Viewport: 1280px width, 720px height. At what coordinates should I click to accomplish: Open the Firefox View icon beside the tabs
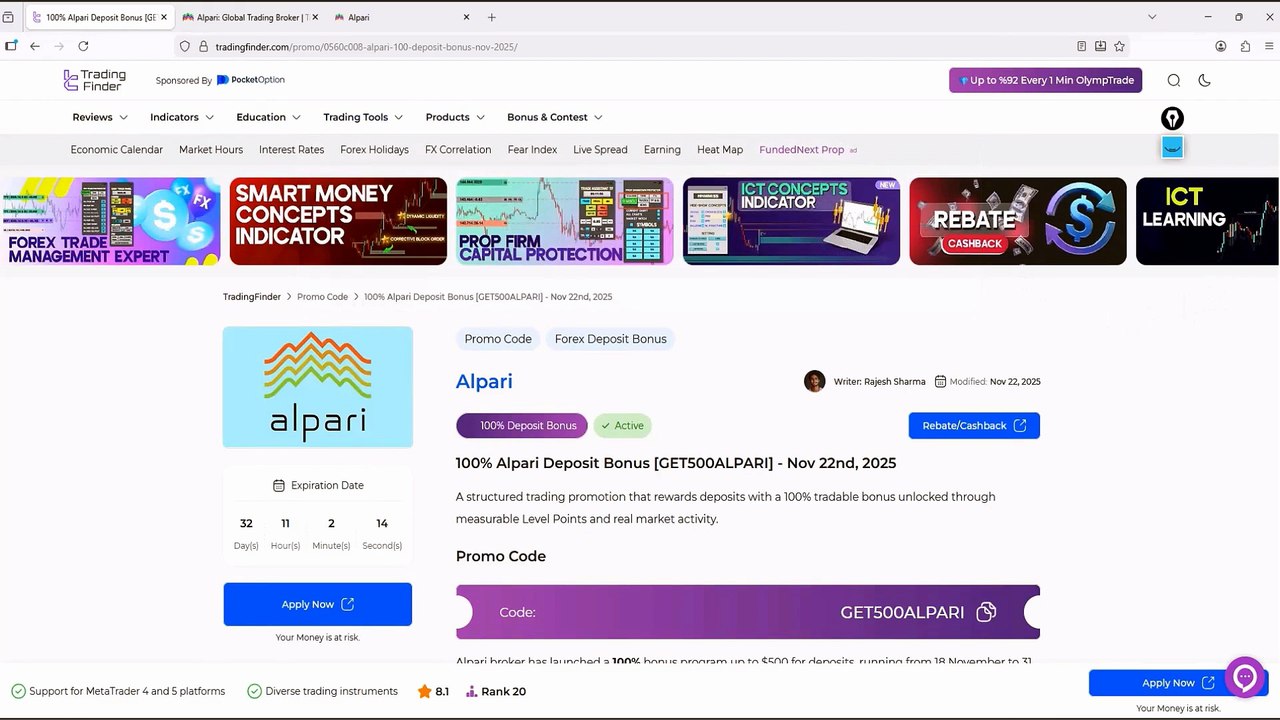click(x=8, y=17)
